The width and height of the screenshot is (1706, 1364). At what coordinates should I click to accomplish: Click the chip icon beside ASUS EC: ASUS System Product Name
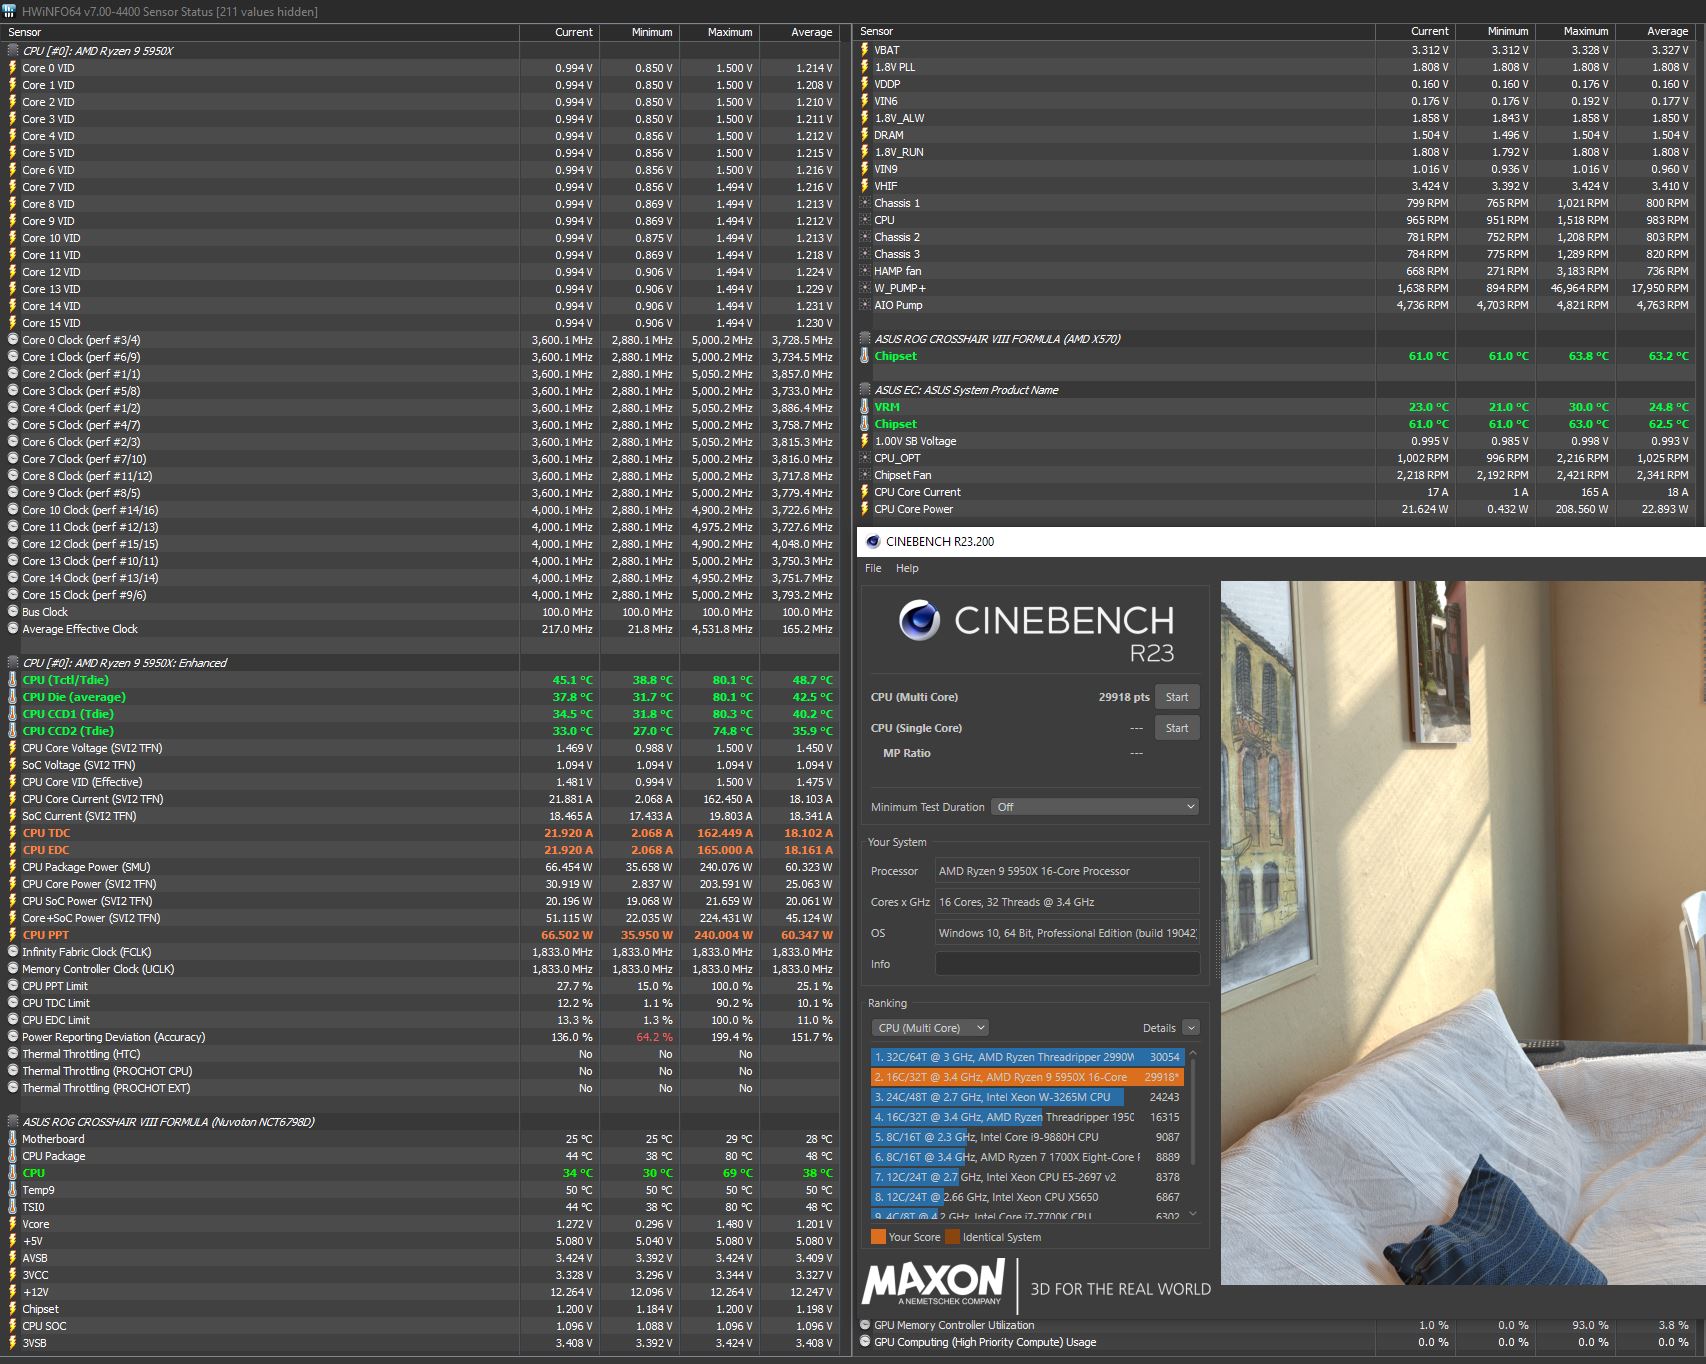865,390
